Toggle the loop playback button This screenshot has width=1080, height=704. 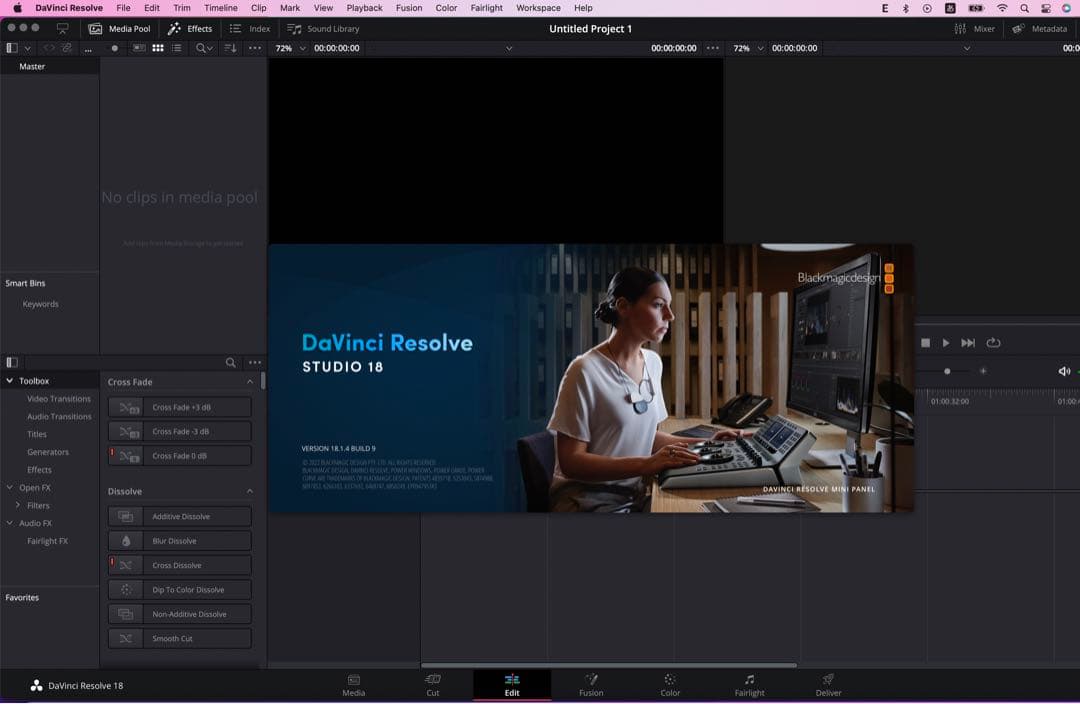point(993,343)
